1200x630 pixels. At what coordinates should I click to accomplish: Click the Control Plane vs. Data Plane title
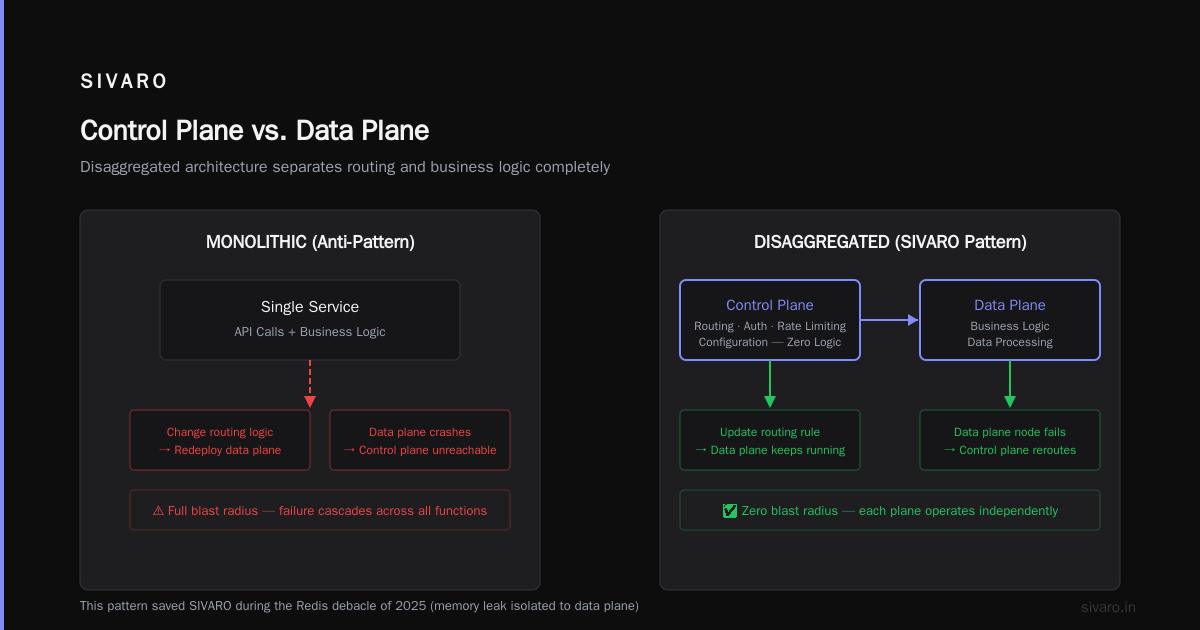255,131
